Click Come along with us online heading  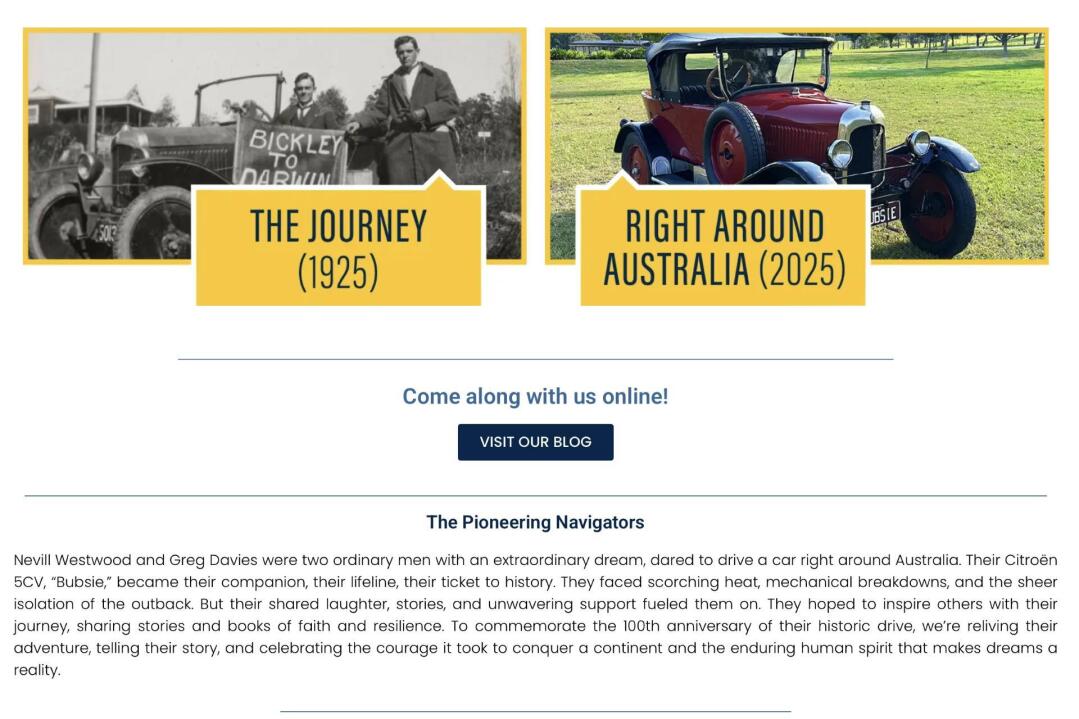click(x=535, y=396)
